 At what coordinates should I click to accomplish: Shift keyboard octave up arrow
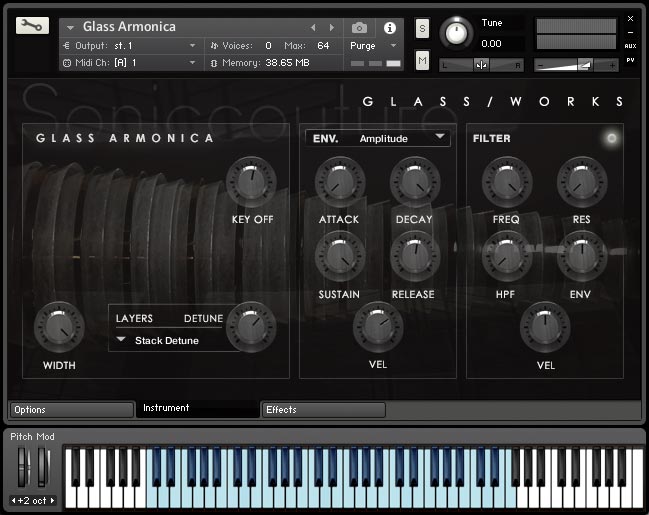tap(53, 501)
